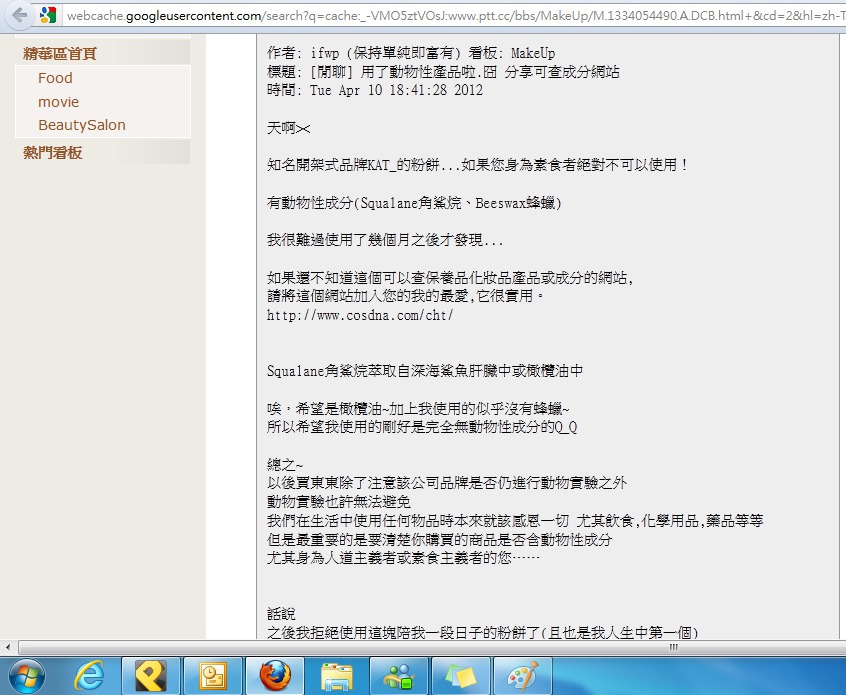
Task: Click the line 天啊><
Action: pyautogui.click(x=289, y=128)
